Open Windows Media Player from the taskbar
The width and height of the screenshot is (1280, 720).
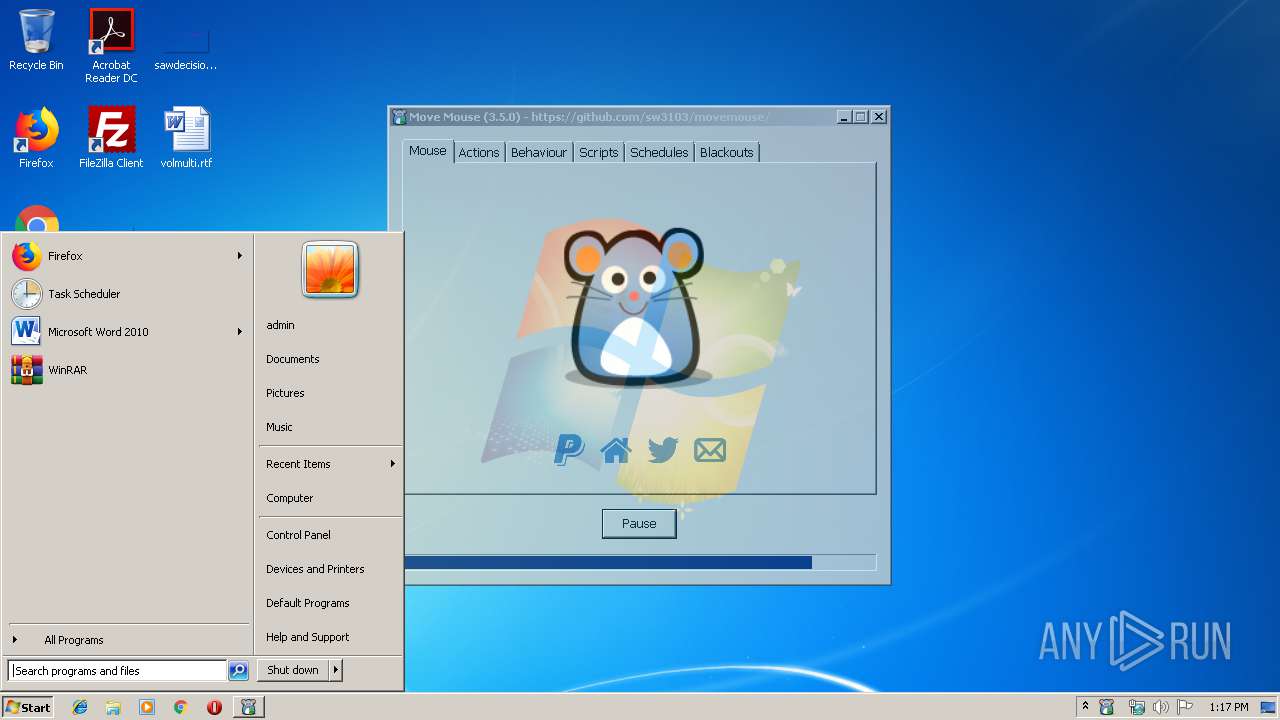coord(147,707)
